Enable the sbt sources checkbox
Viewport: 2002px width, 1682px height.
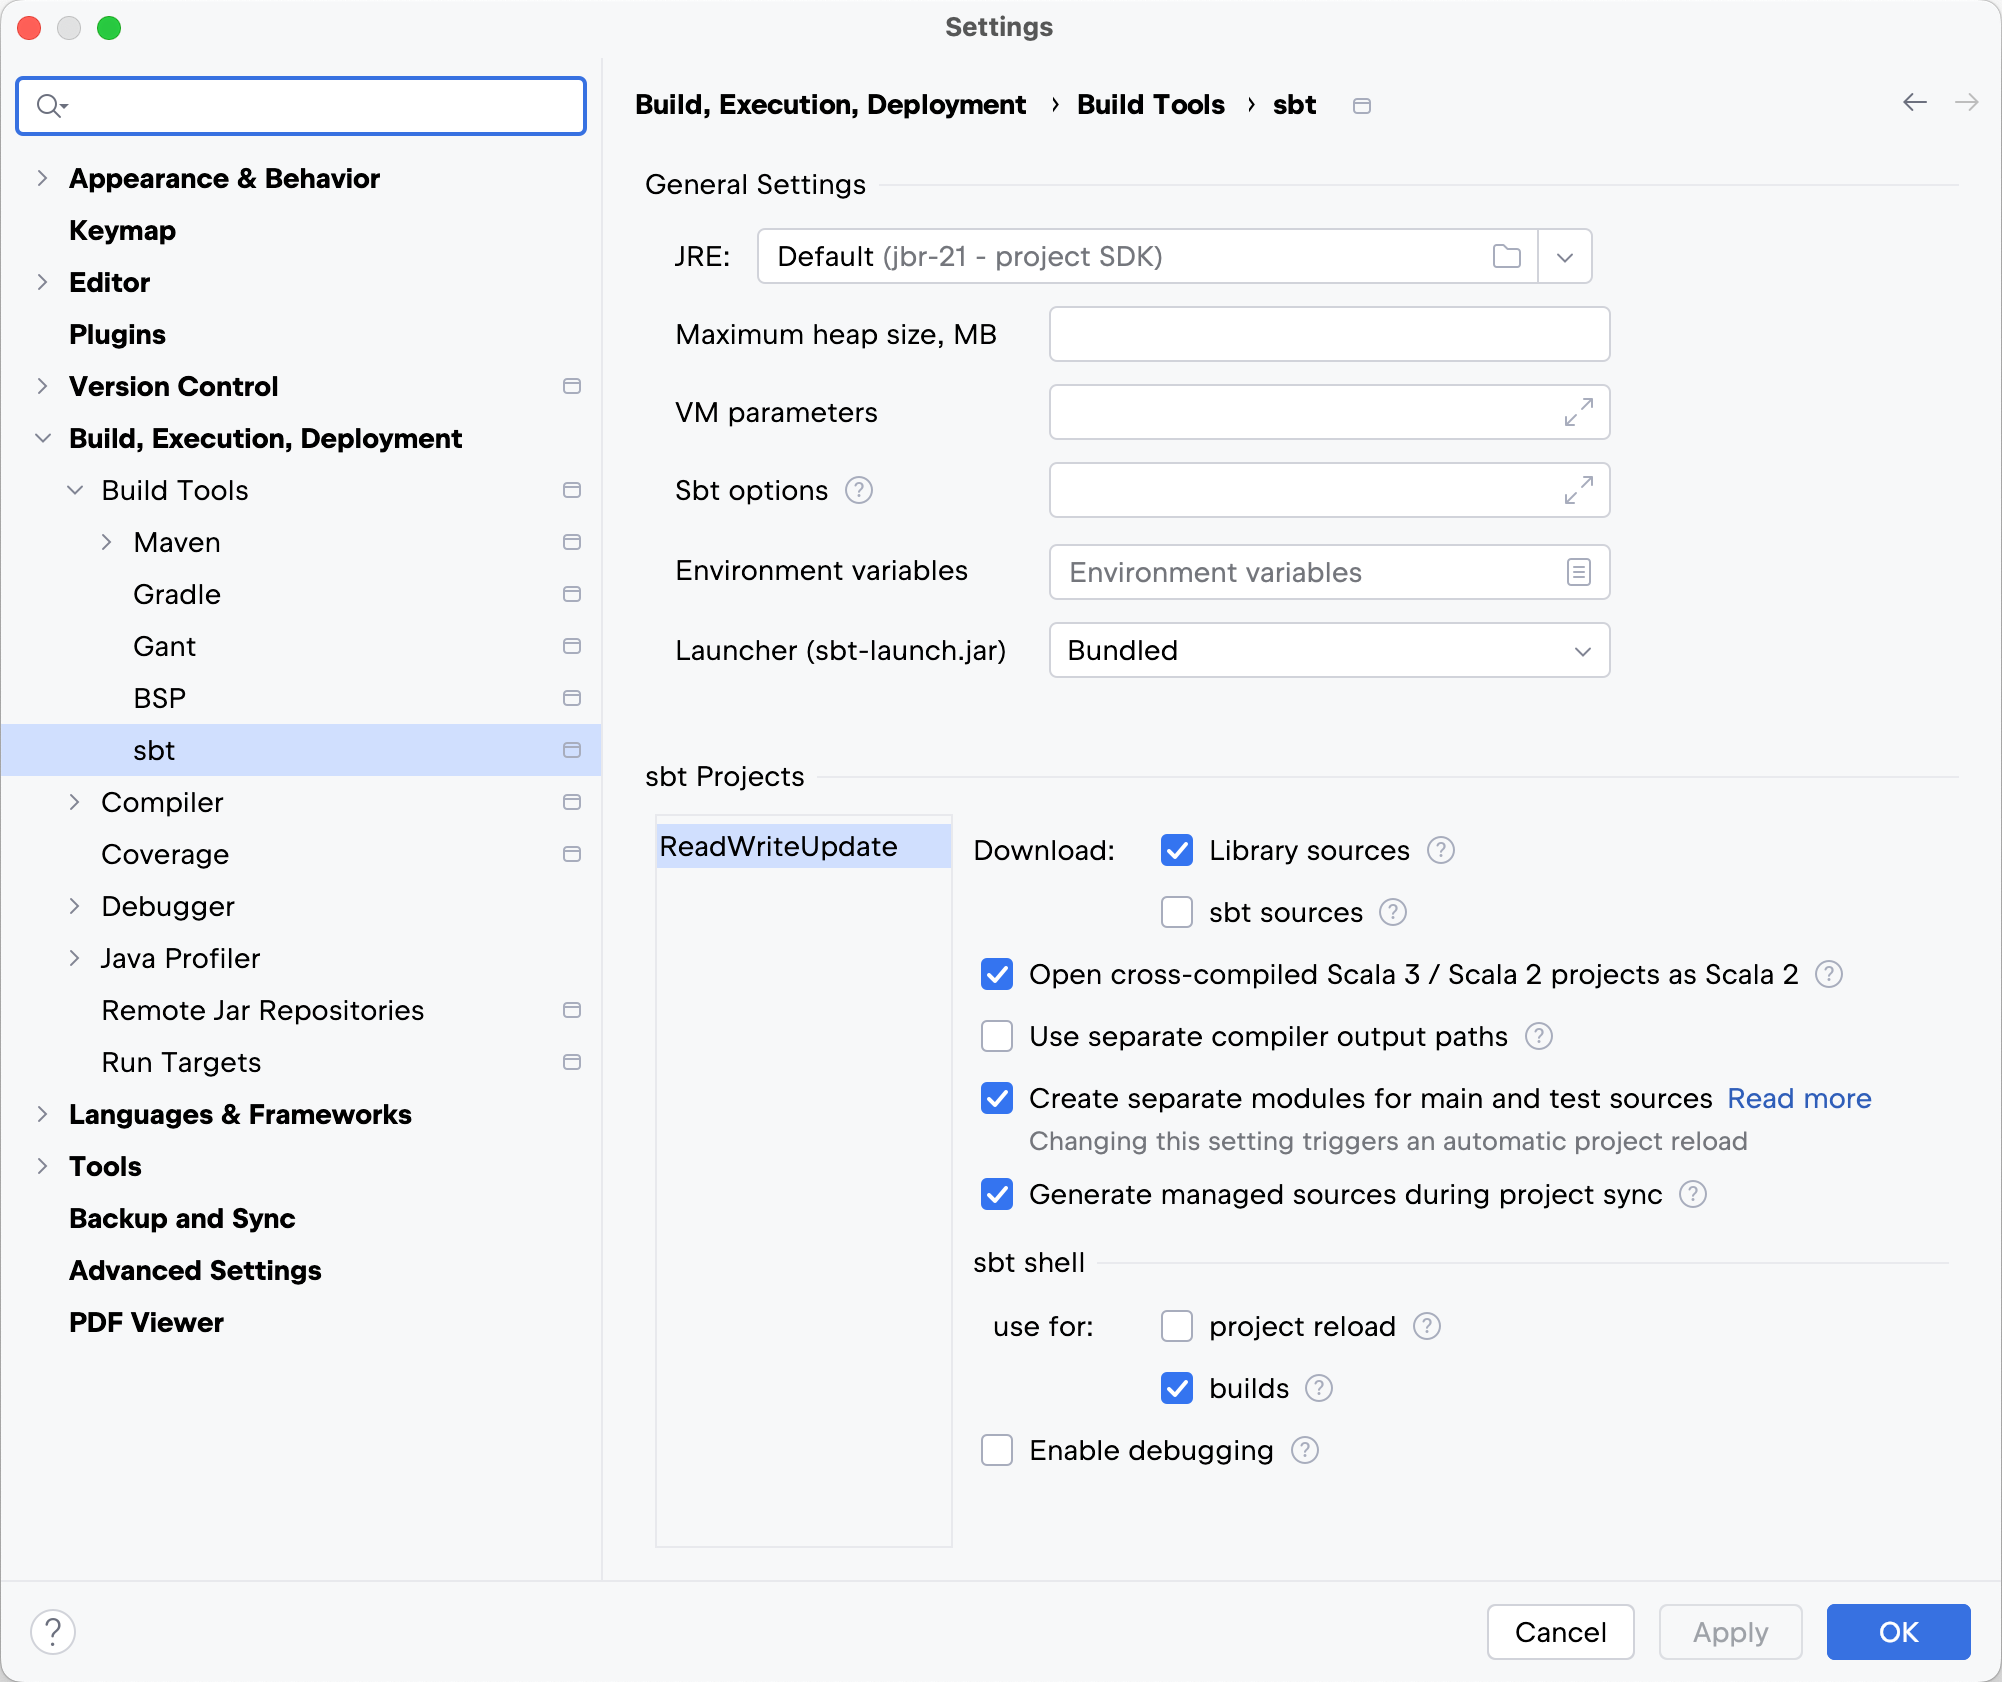click(1176, 912)
